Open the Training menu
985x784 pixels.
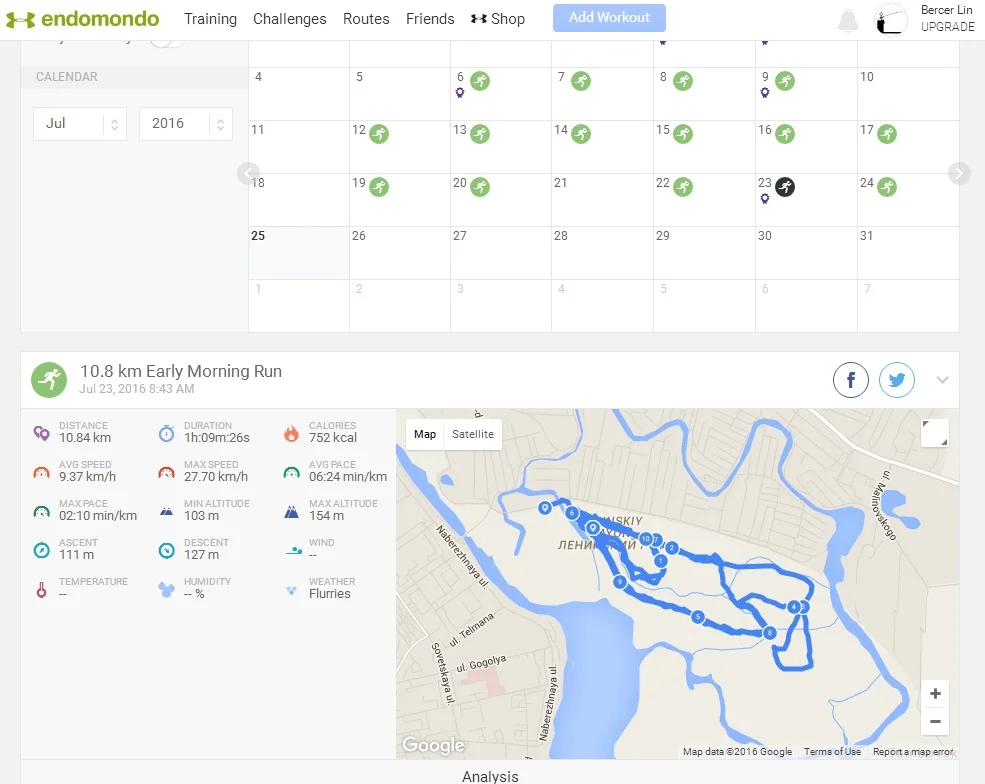210,19
